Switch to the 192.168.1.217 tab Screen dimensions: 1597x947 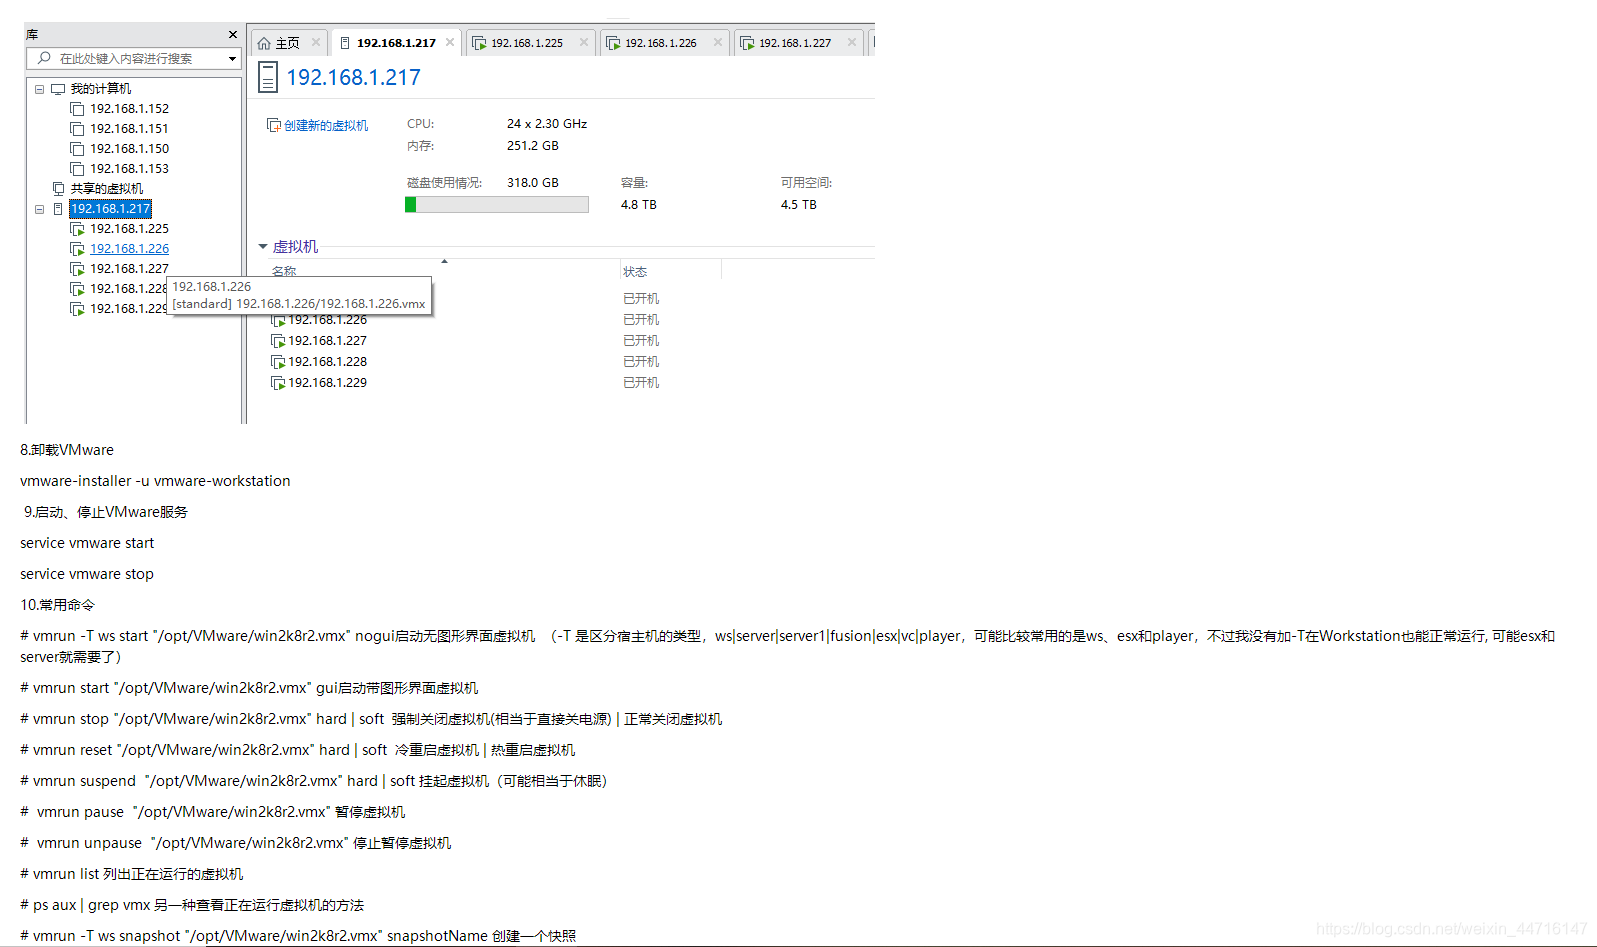pos(396,43)
